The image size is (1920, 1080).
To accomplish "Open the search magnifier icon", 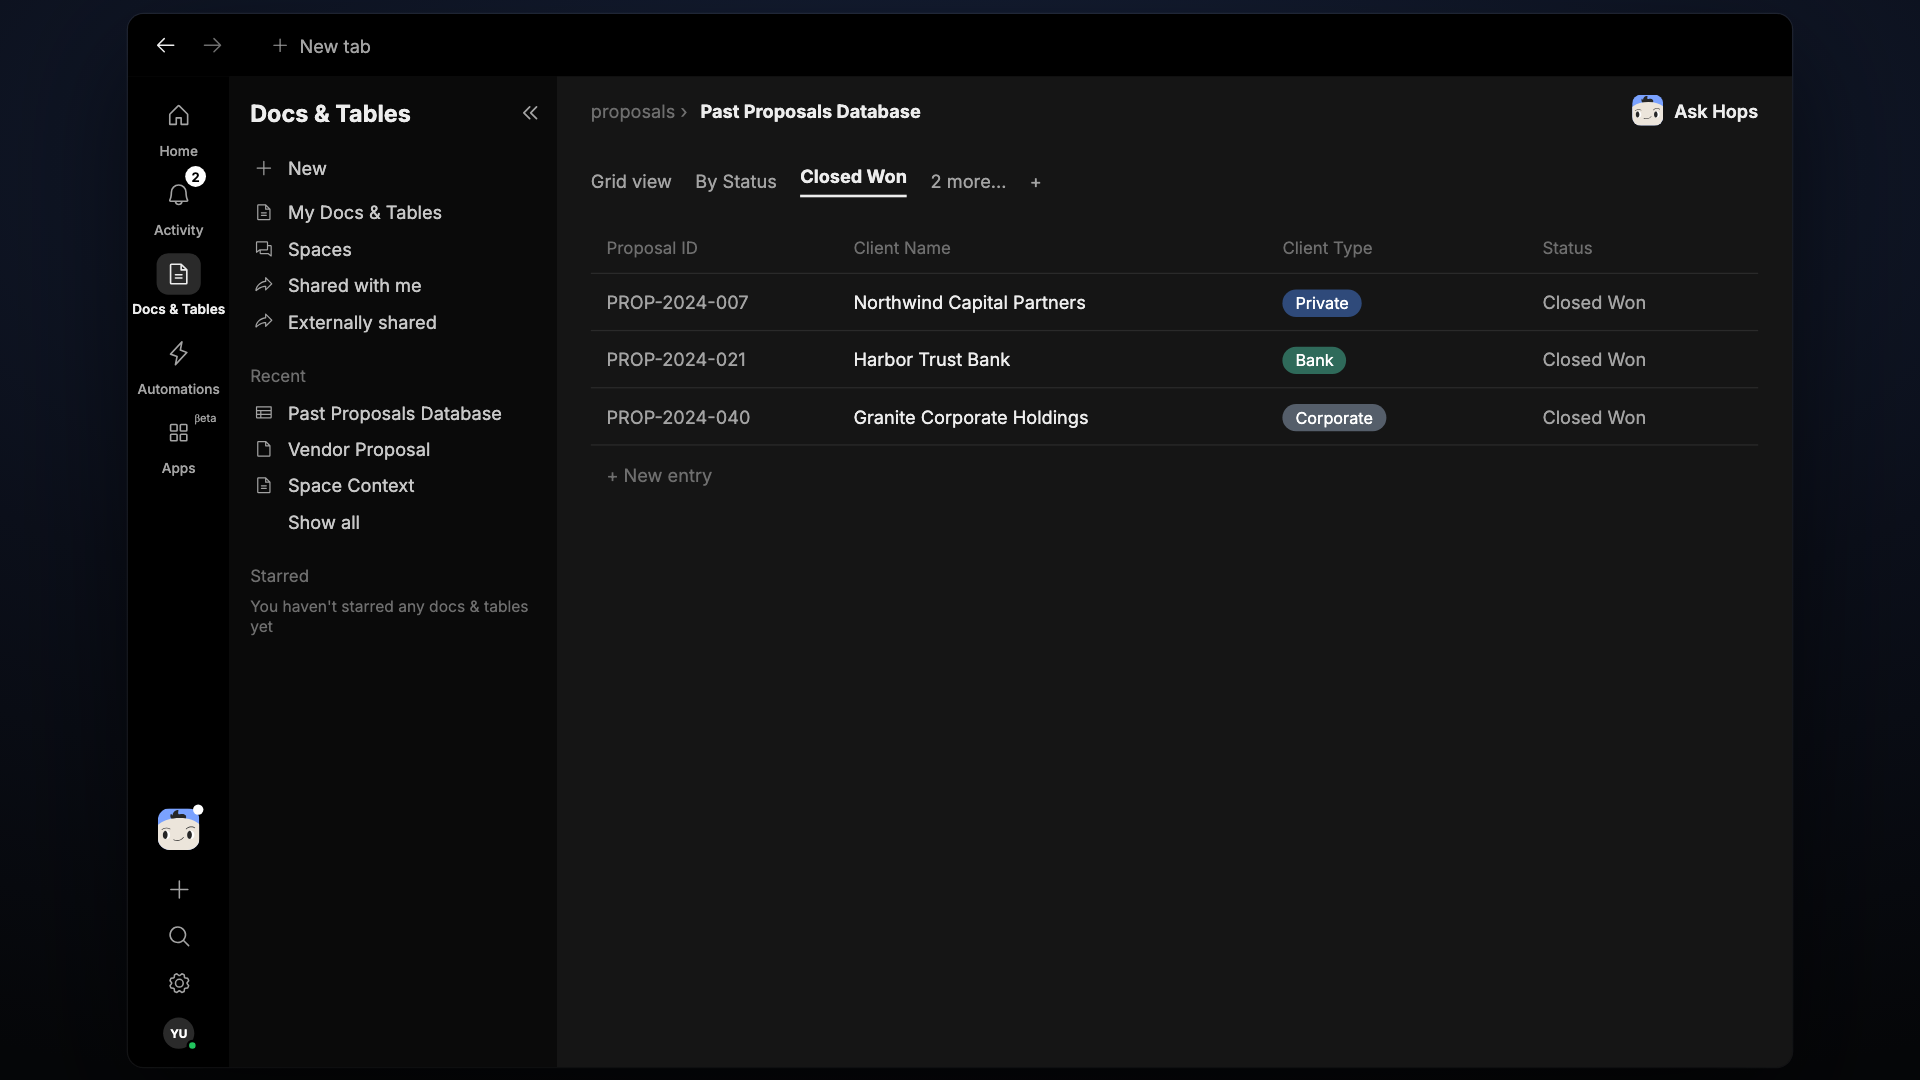I will point(179,936).
